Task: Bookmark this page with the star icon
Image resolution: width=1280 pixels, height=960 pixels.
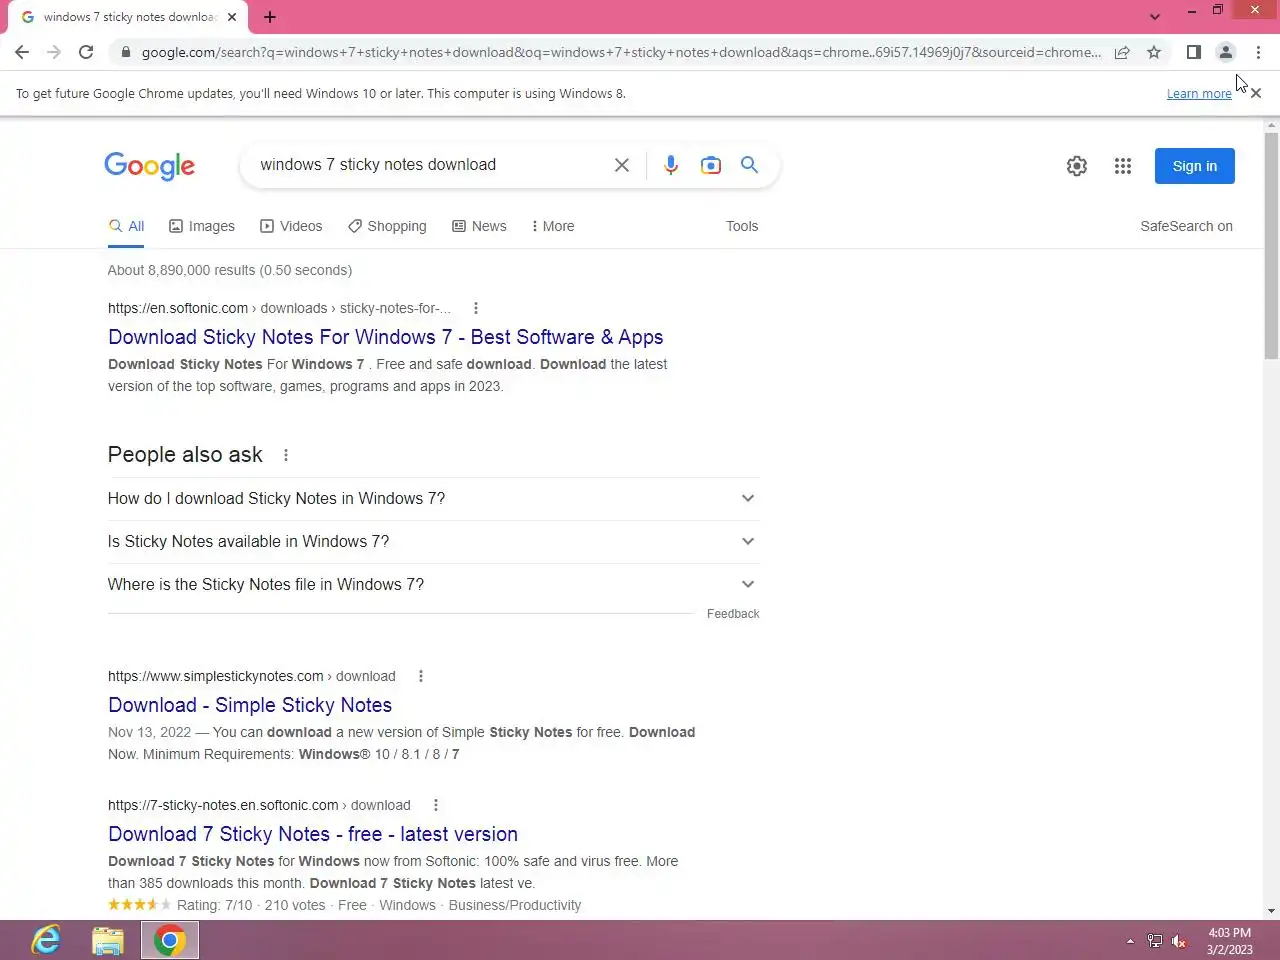Action: [x=1154, y=52]
